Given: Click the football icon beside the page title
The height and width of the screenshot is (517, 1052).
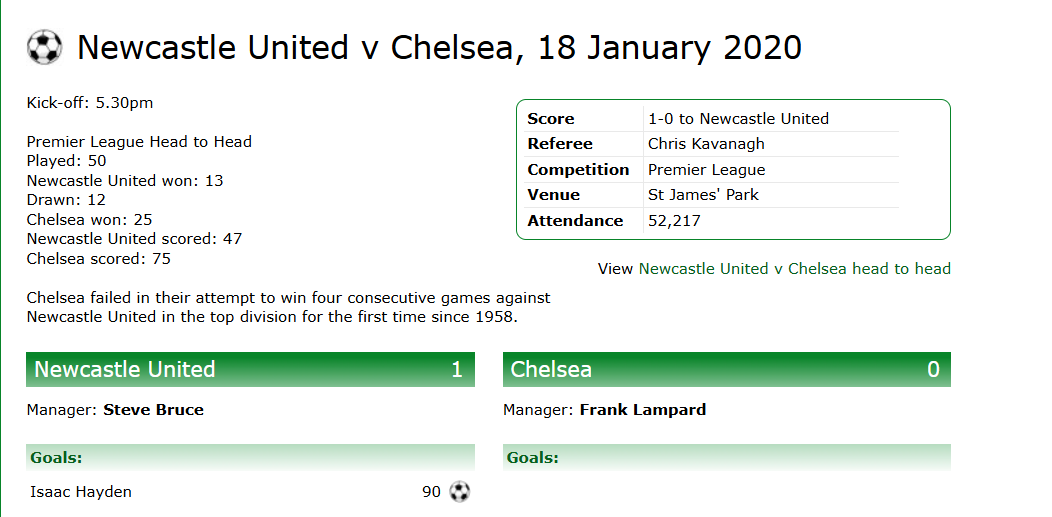Looking at the screenshot, I should (44, 47).
